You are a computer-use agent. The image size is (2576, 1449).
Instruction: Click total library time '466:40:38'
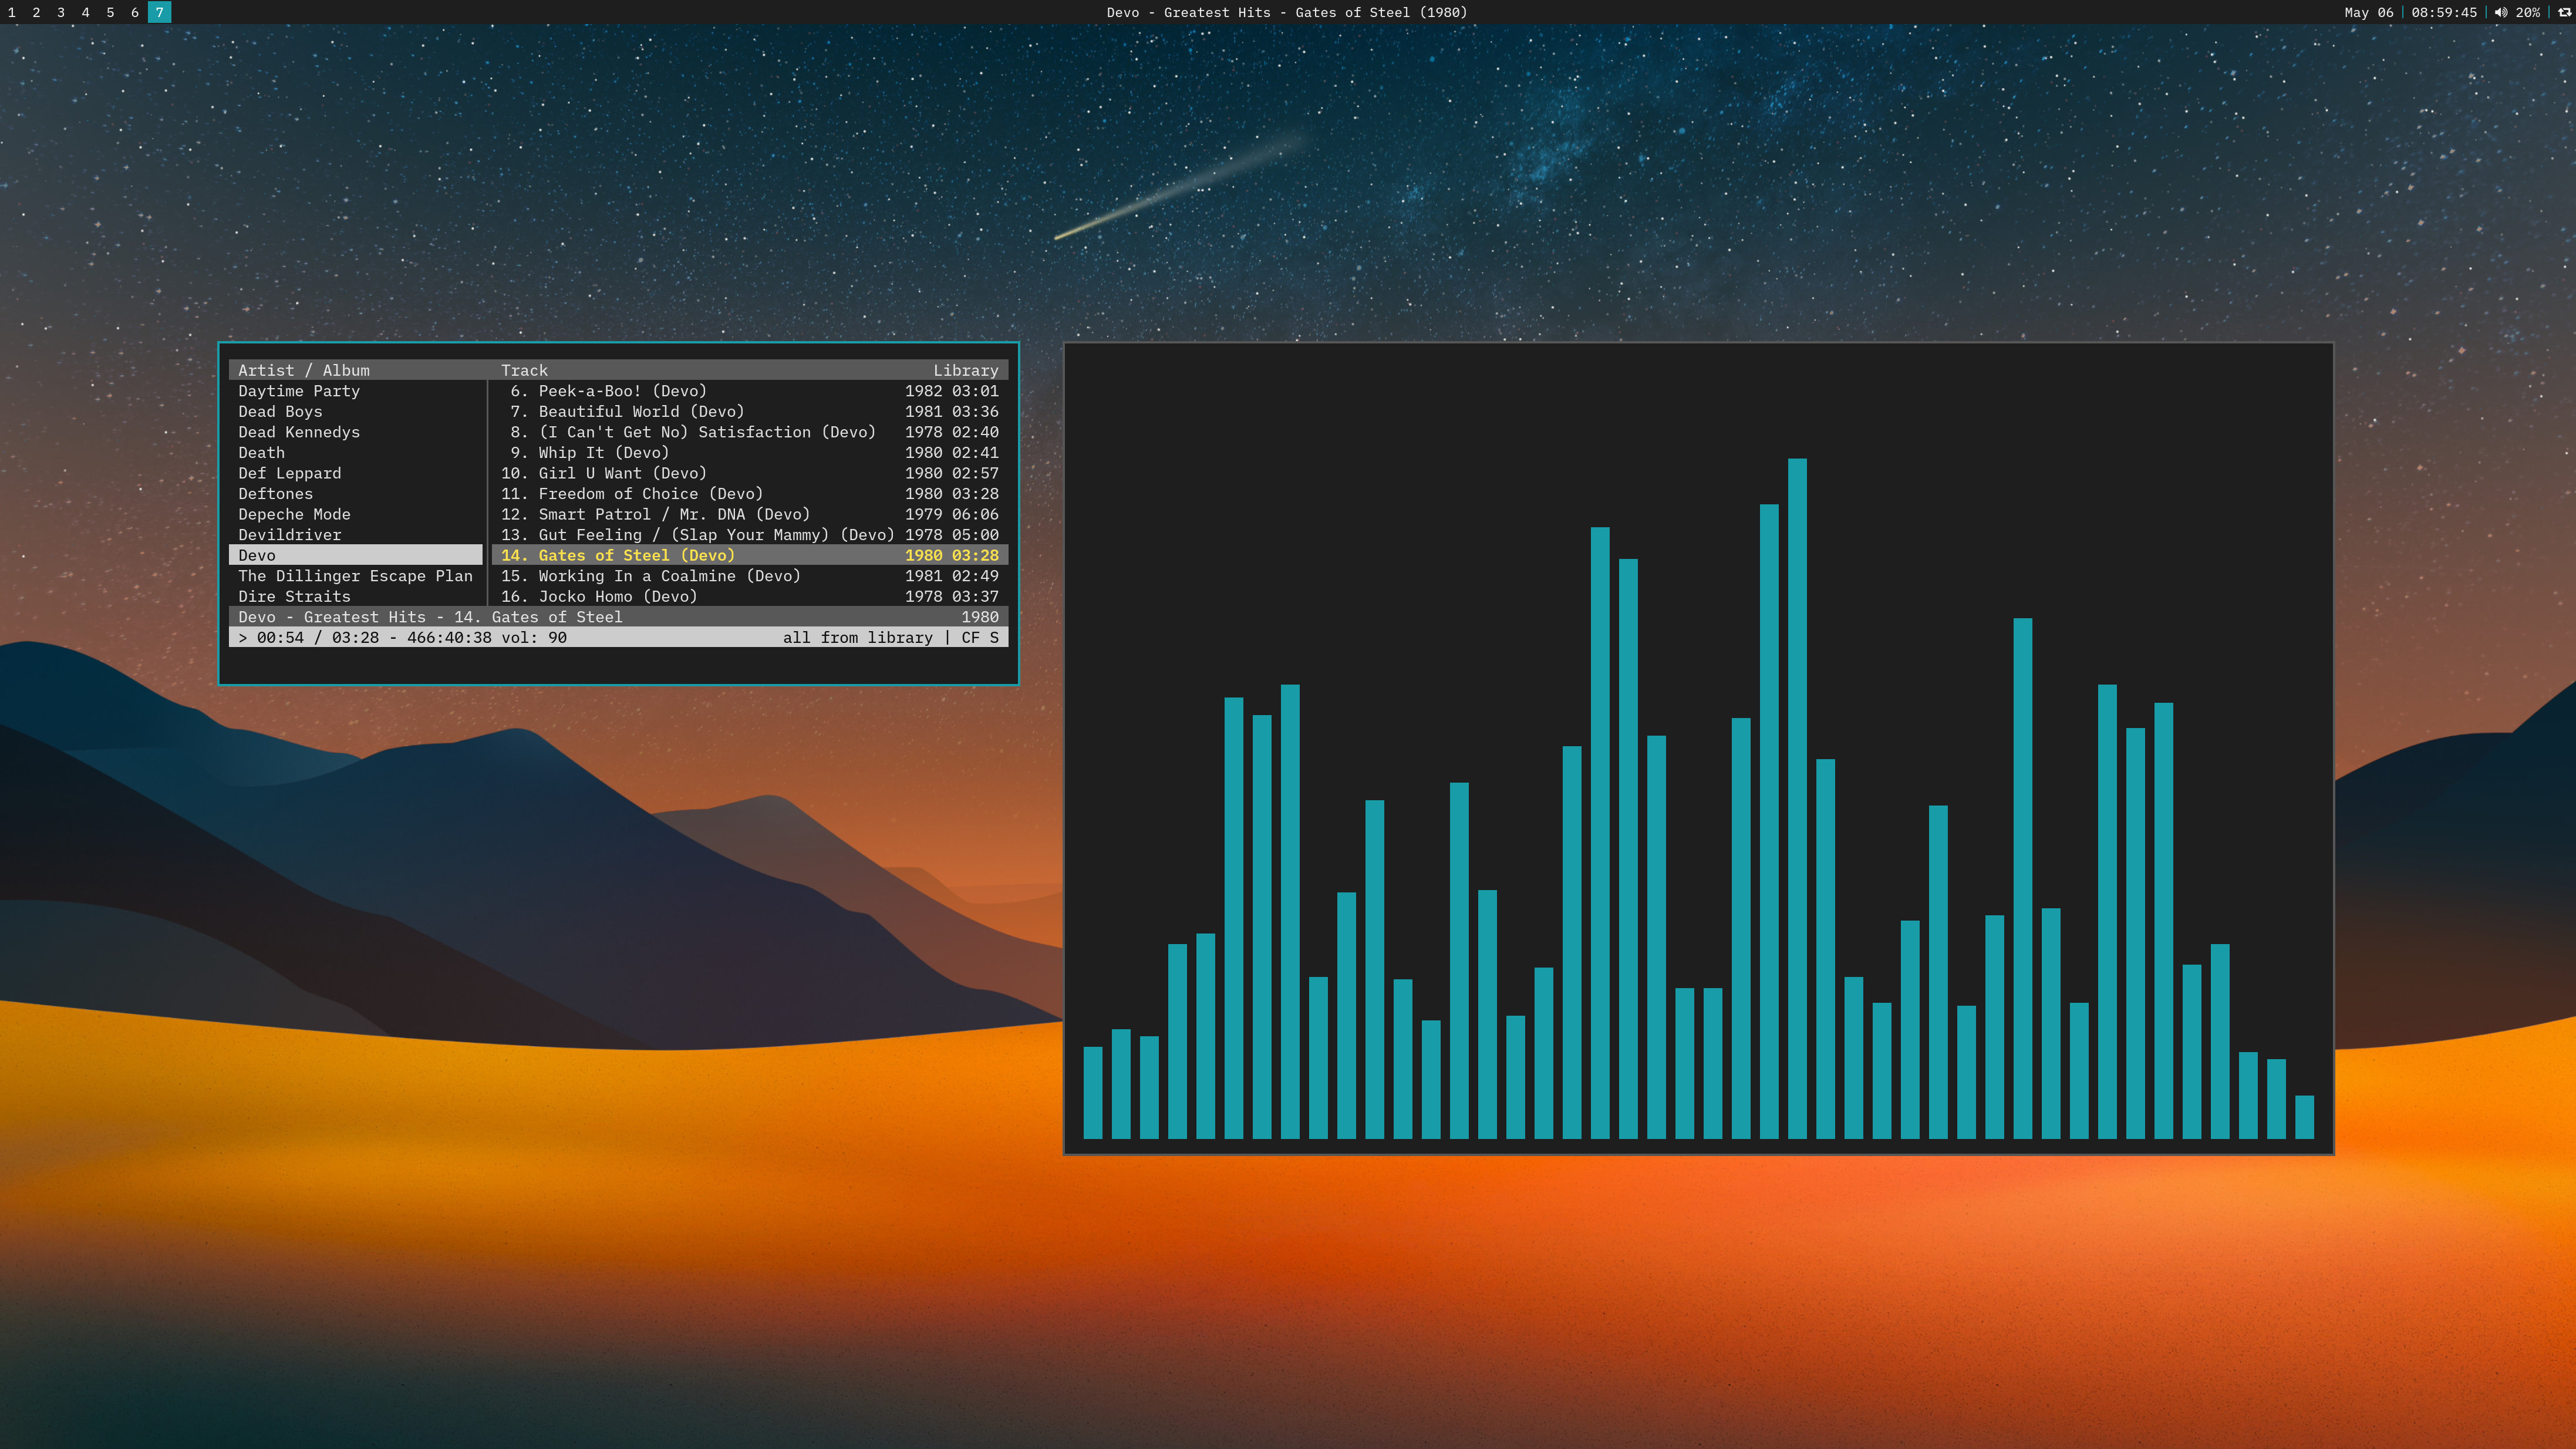pos(449,637)
